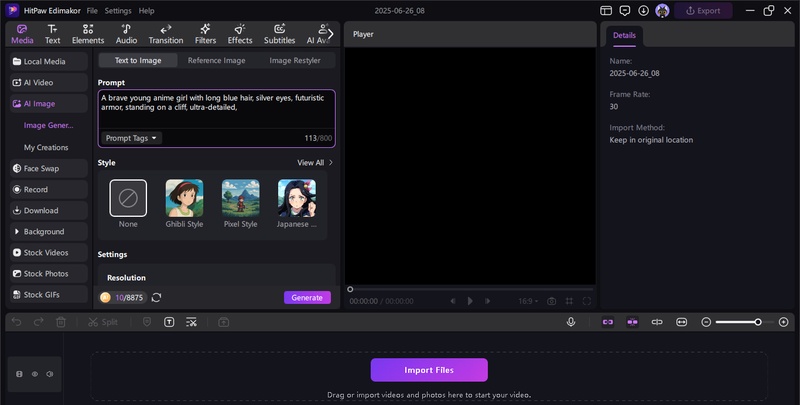Take a snapshot with camera icon
Viewport: 800px width, 405px height.
tap(552, 301)
